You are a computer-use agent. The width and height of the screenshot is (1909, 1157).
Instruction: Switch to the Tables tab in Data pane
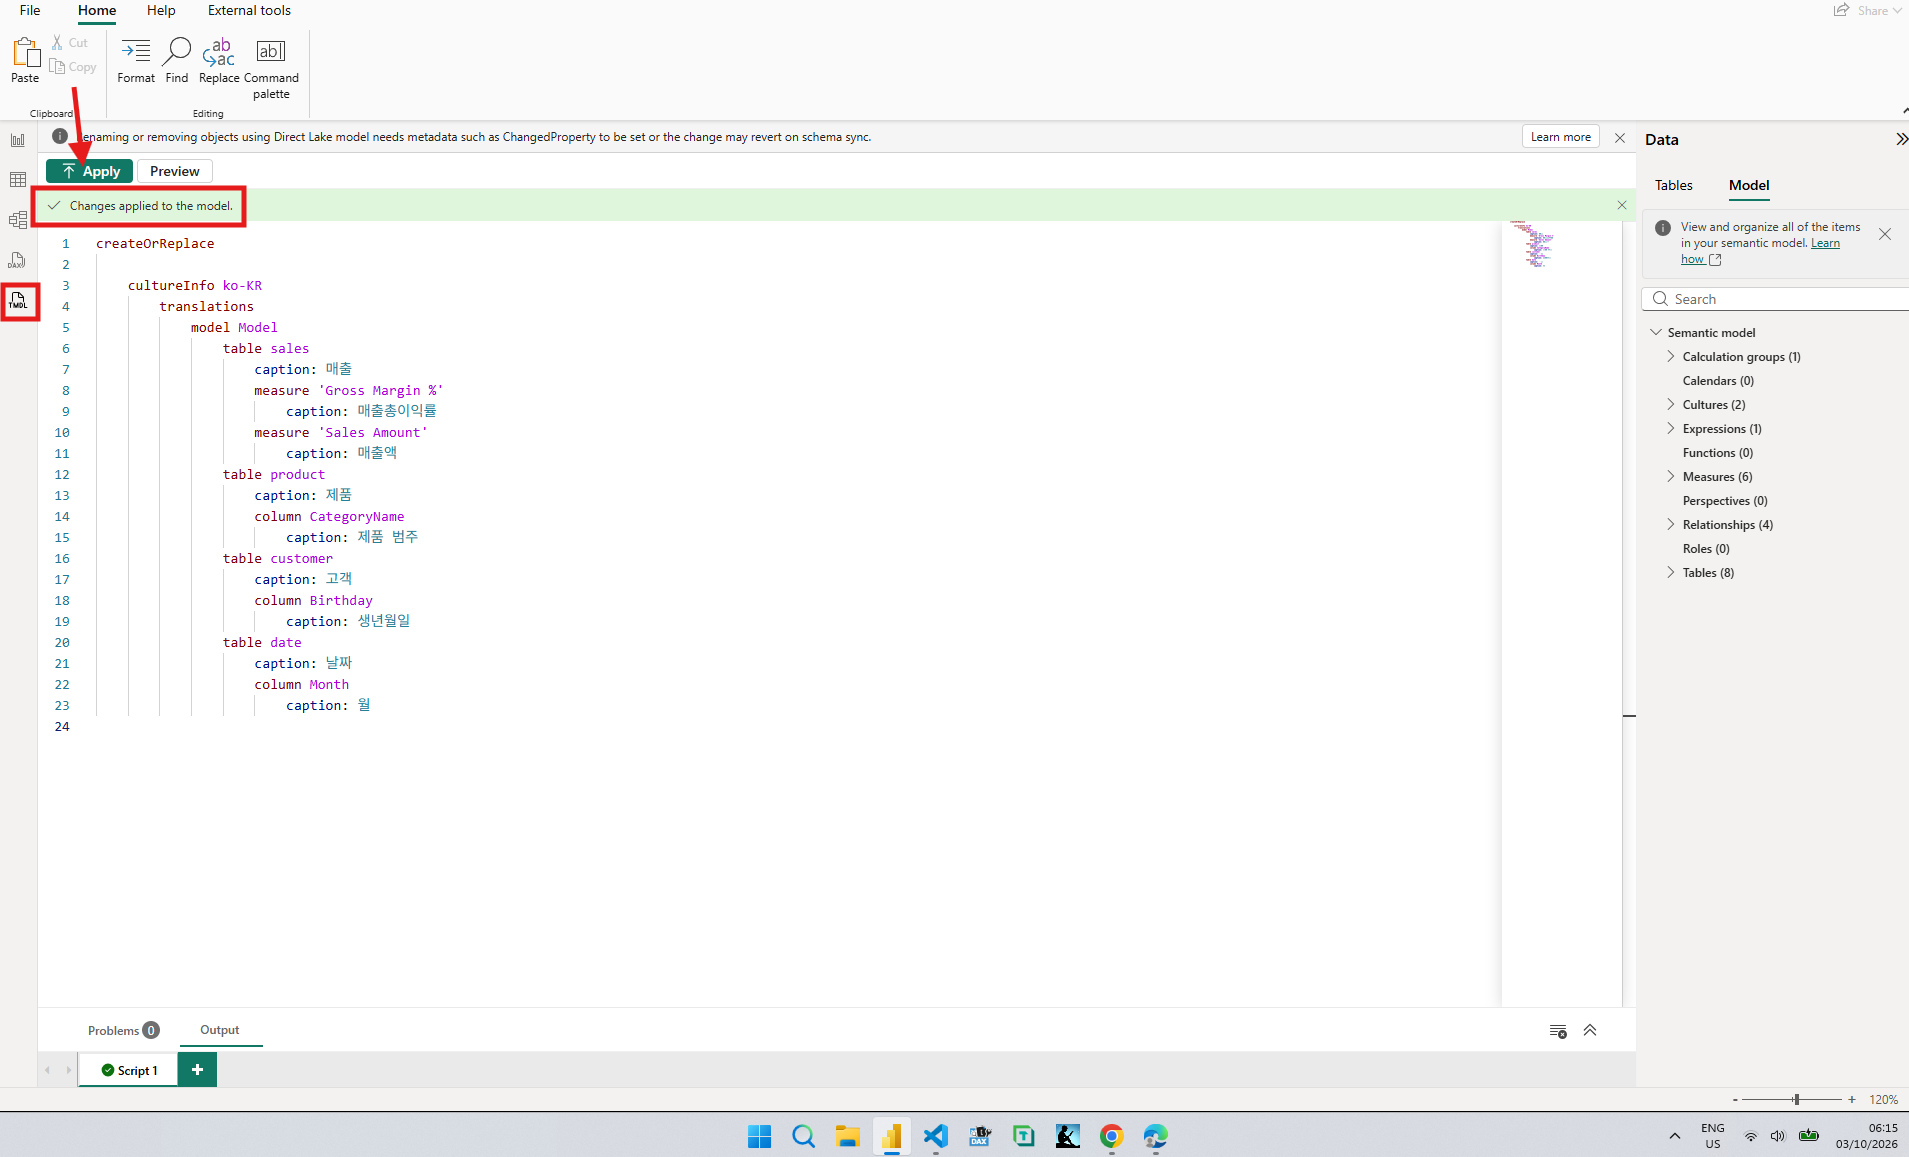point(1674,185)
